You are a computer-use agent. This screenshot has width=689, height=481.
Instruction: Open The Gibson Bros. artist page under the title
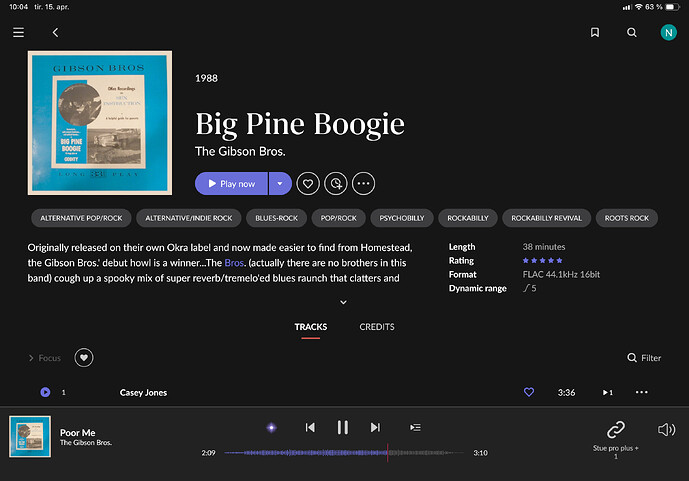pos(240,152)
